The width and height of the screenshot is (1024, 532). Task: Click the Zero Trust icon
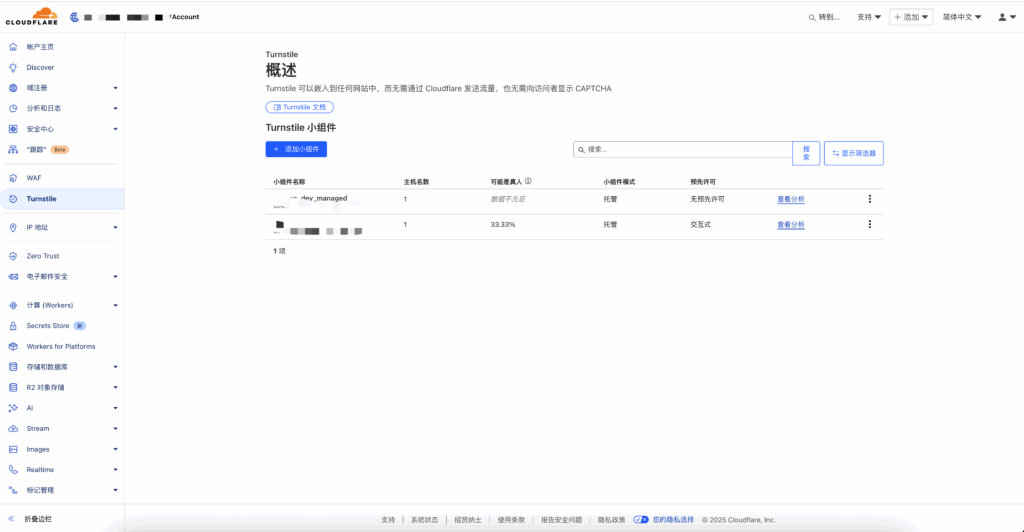click(13, 256)
